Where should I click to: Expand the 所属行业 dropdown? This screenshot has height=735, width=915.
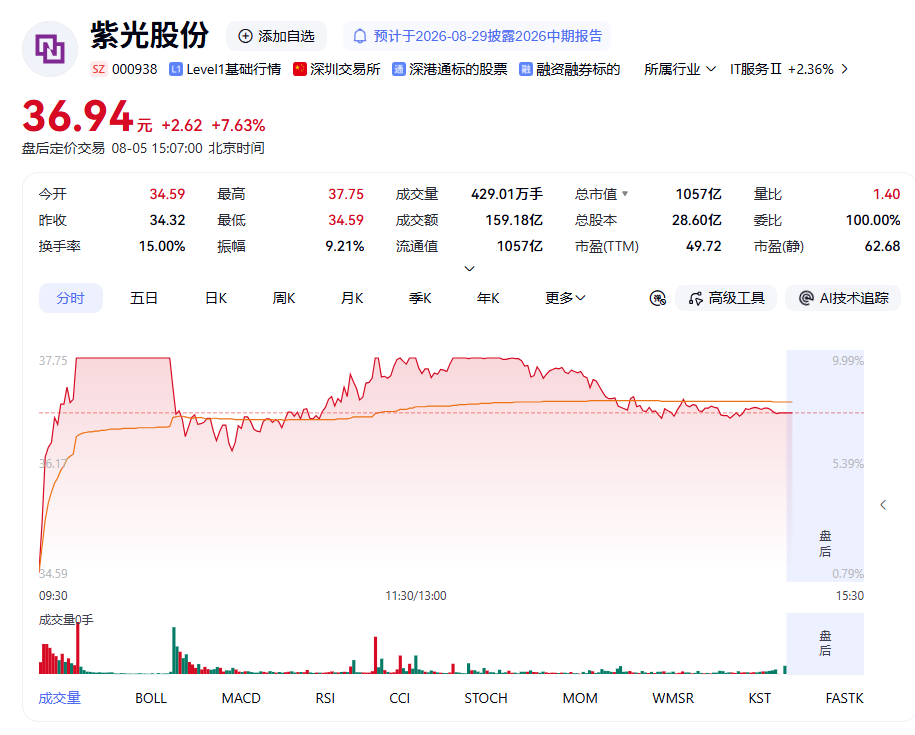(679, 69)
